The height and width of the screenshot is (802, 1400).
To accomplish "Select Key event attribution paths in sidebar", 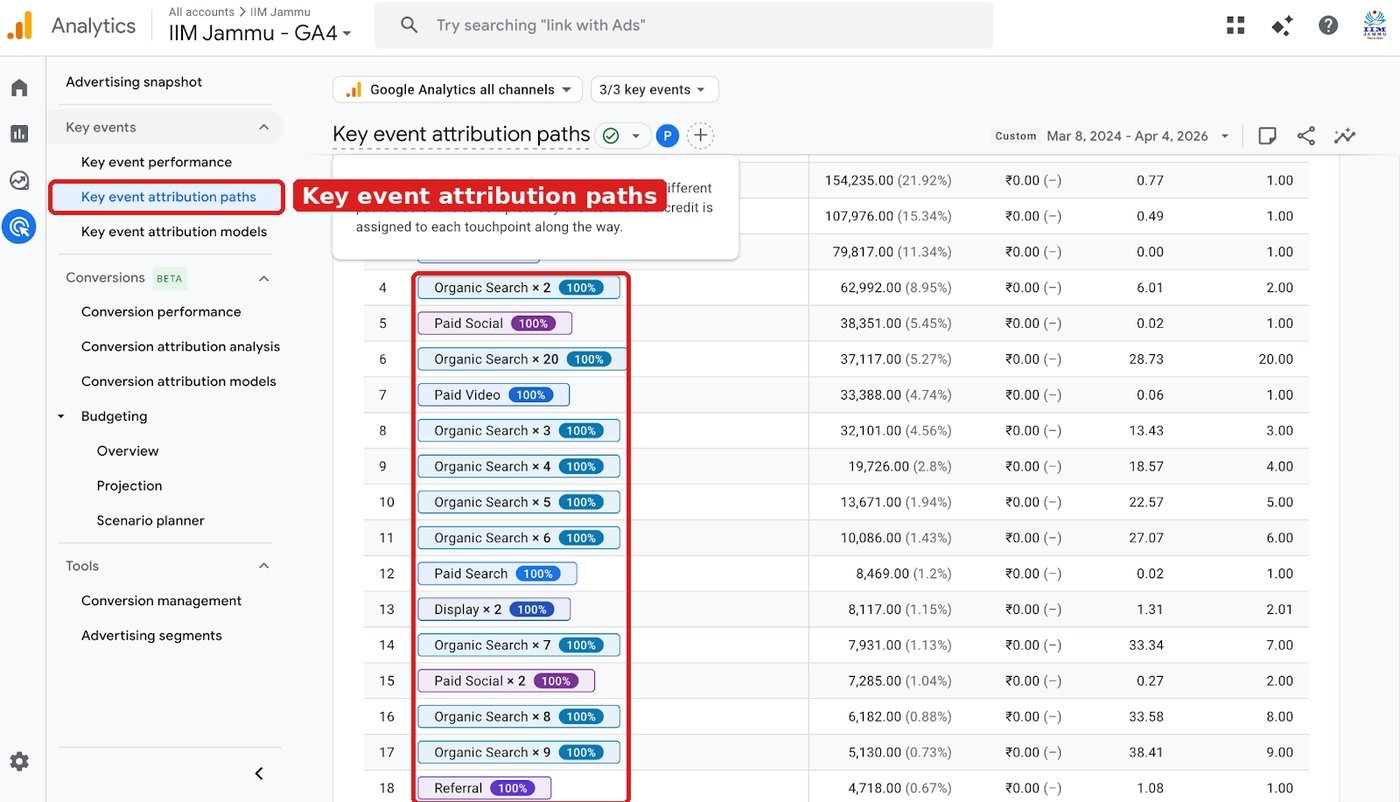I will [x=168, y=197].
